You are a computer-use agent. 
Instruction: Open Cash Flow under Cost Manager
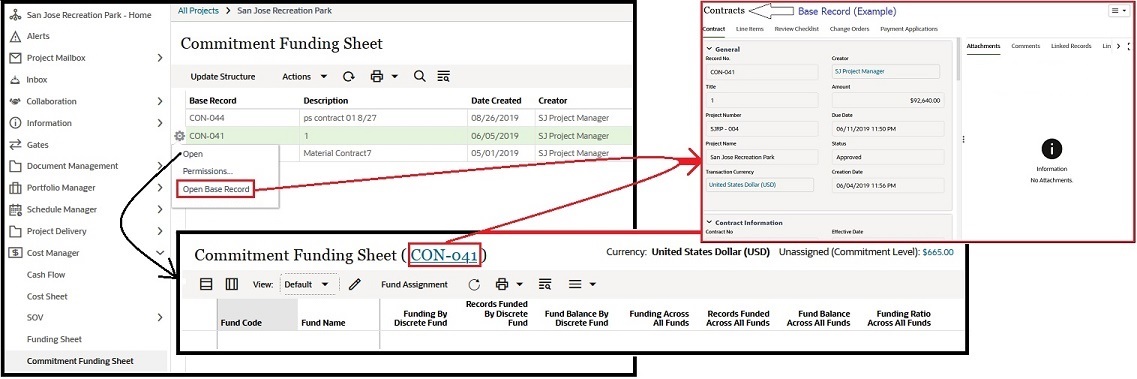tap(46, 275)
